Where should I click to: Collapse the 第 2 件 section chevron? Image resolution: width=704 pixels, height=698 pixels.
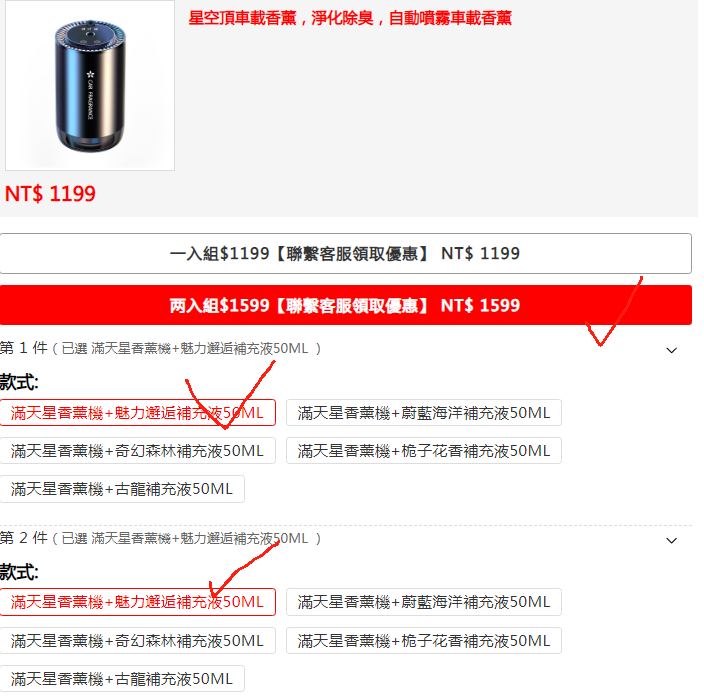tap(671, 540)
